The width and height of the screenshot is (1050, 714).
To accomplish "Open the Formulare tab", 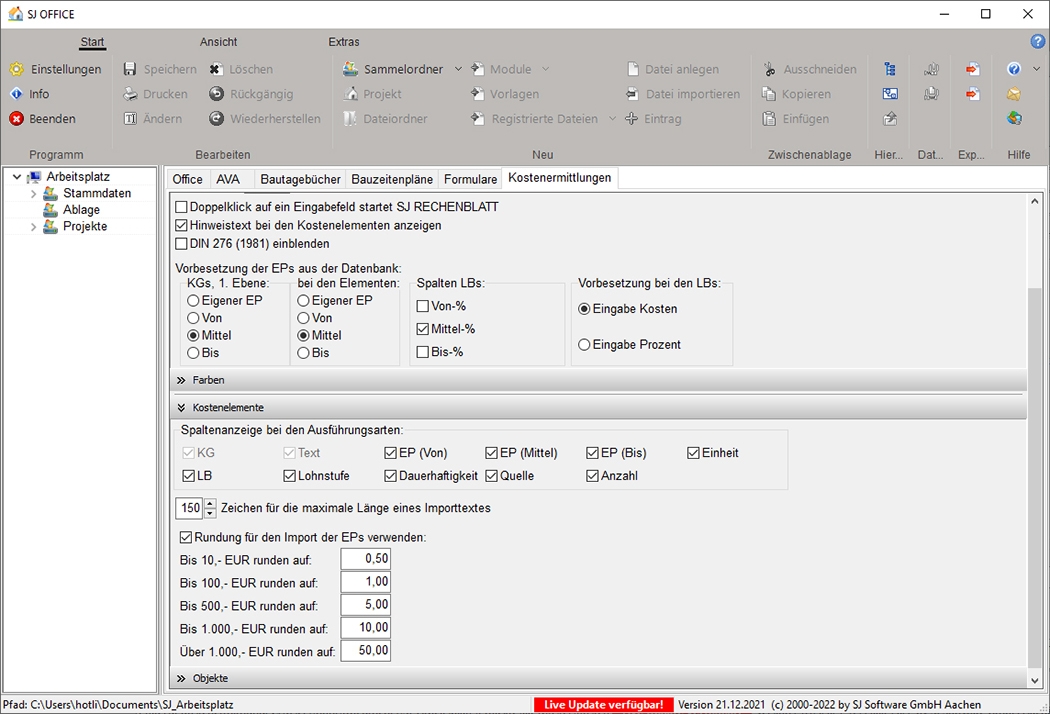I will pos(470,179).
